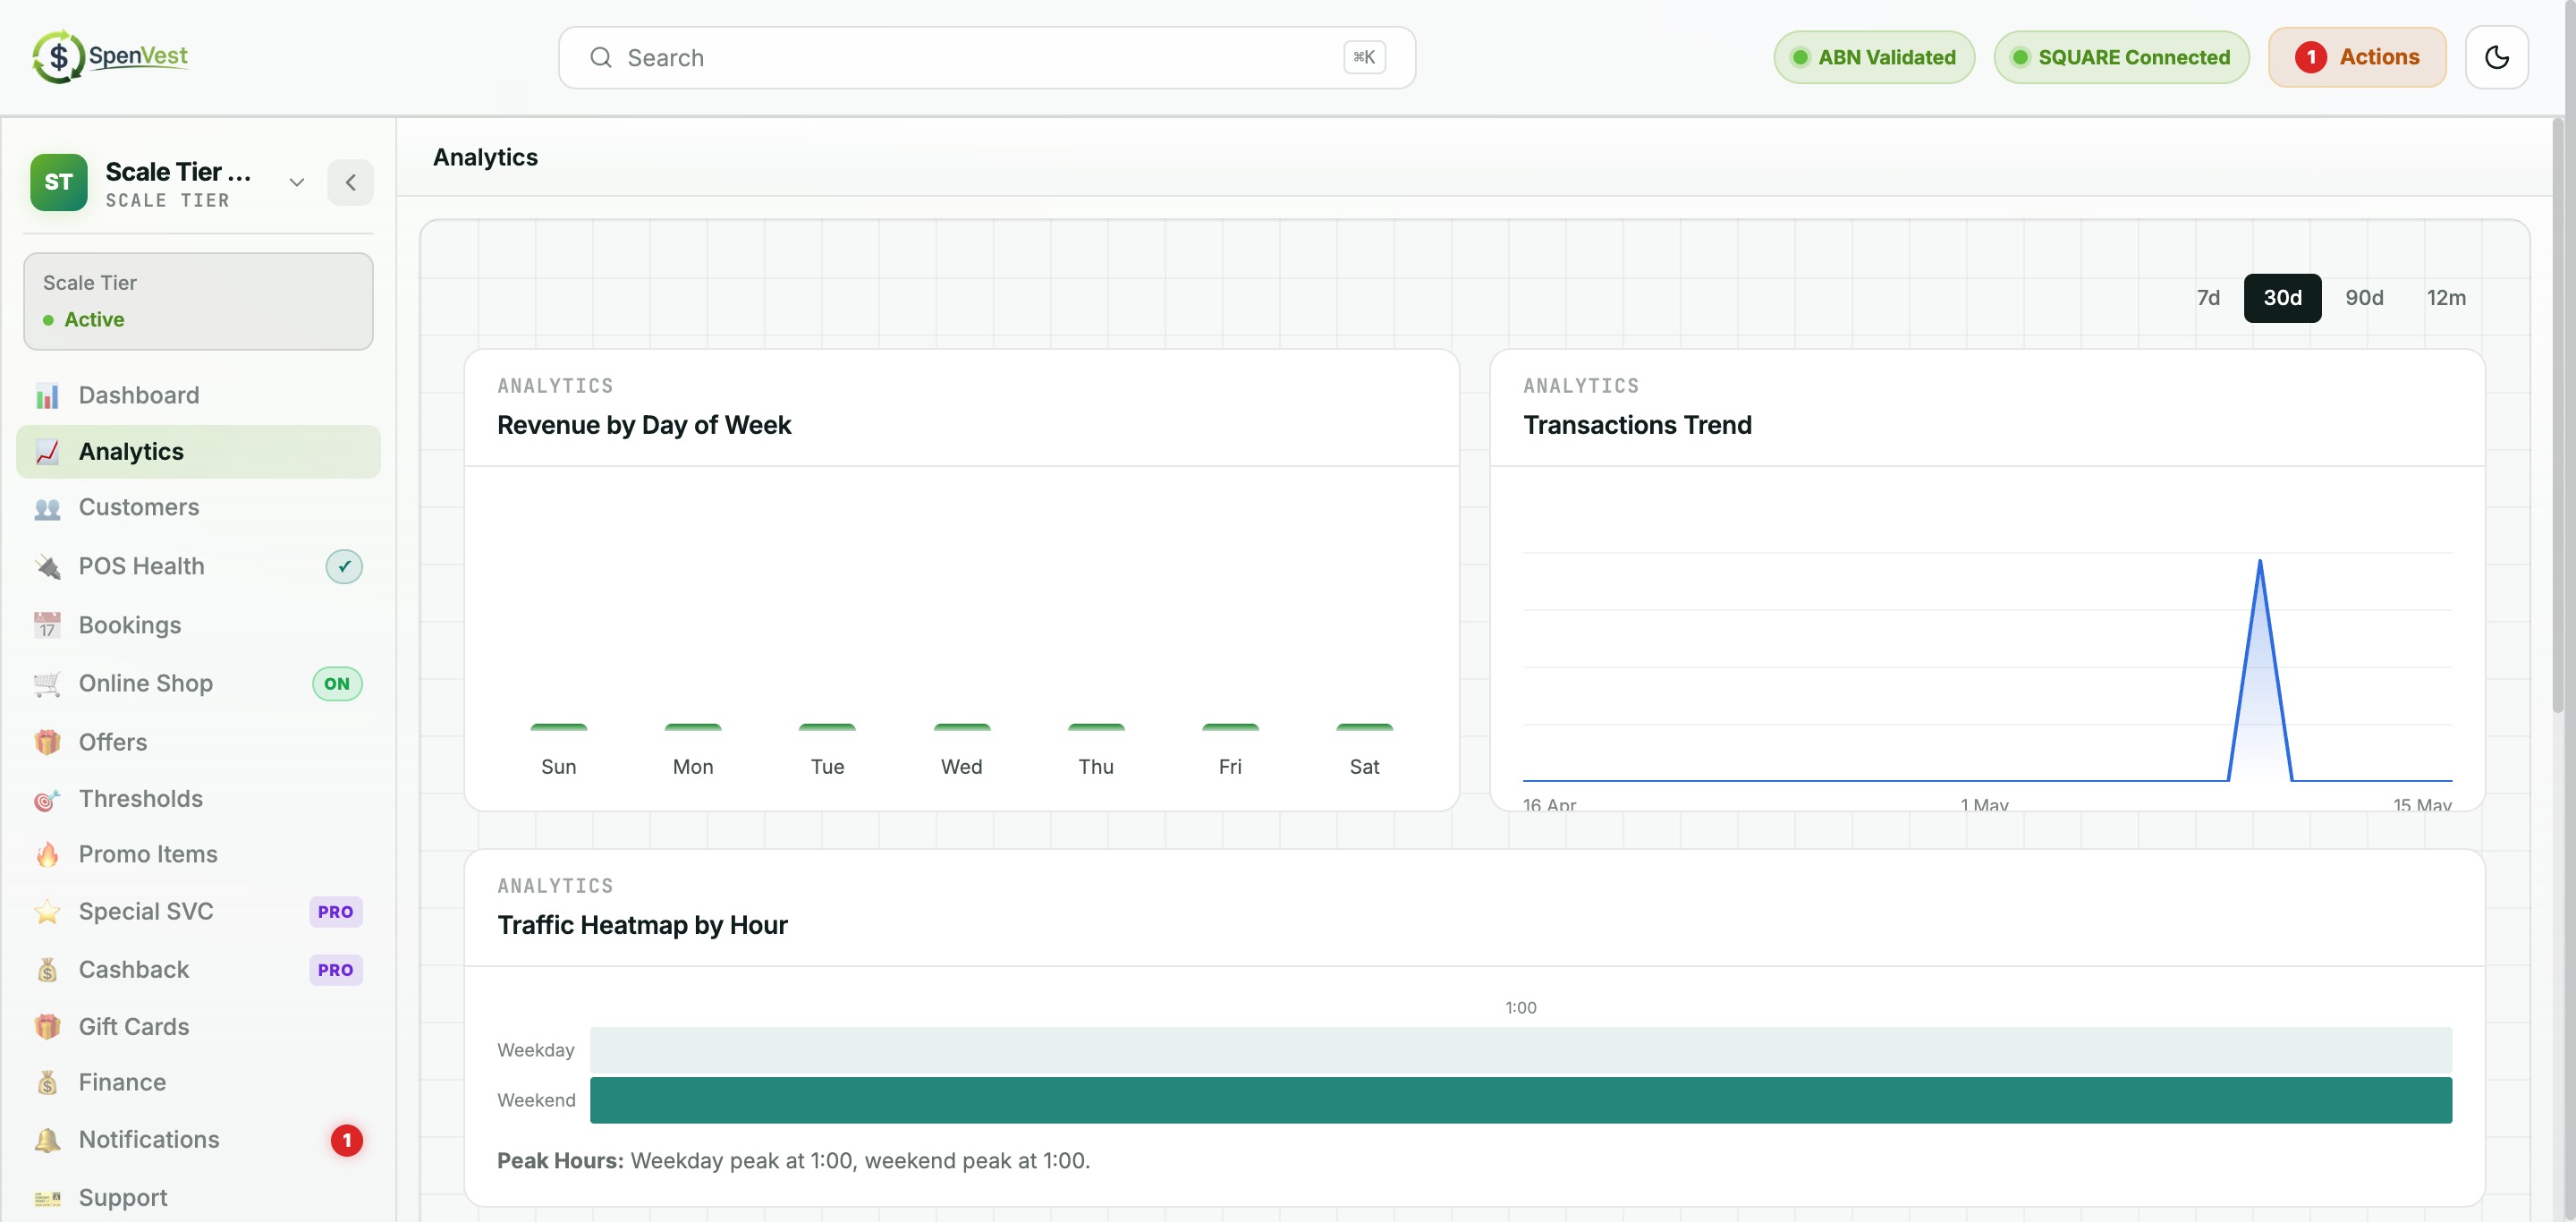Click the 'Peak Hours' summary text

(x=793, y=1160)
